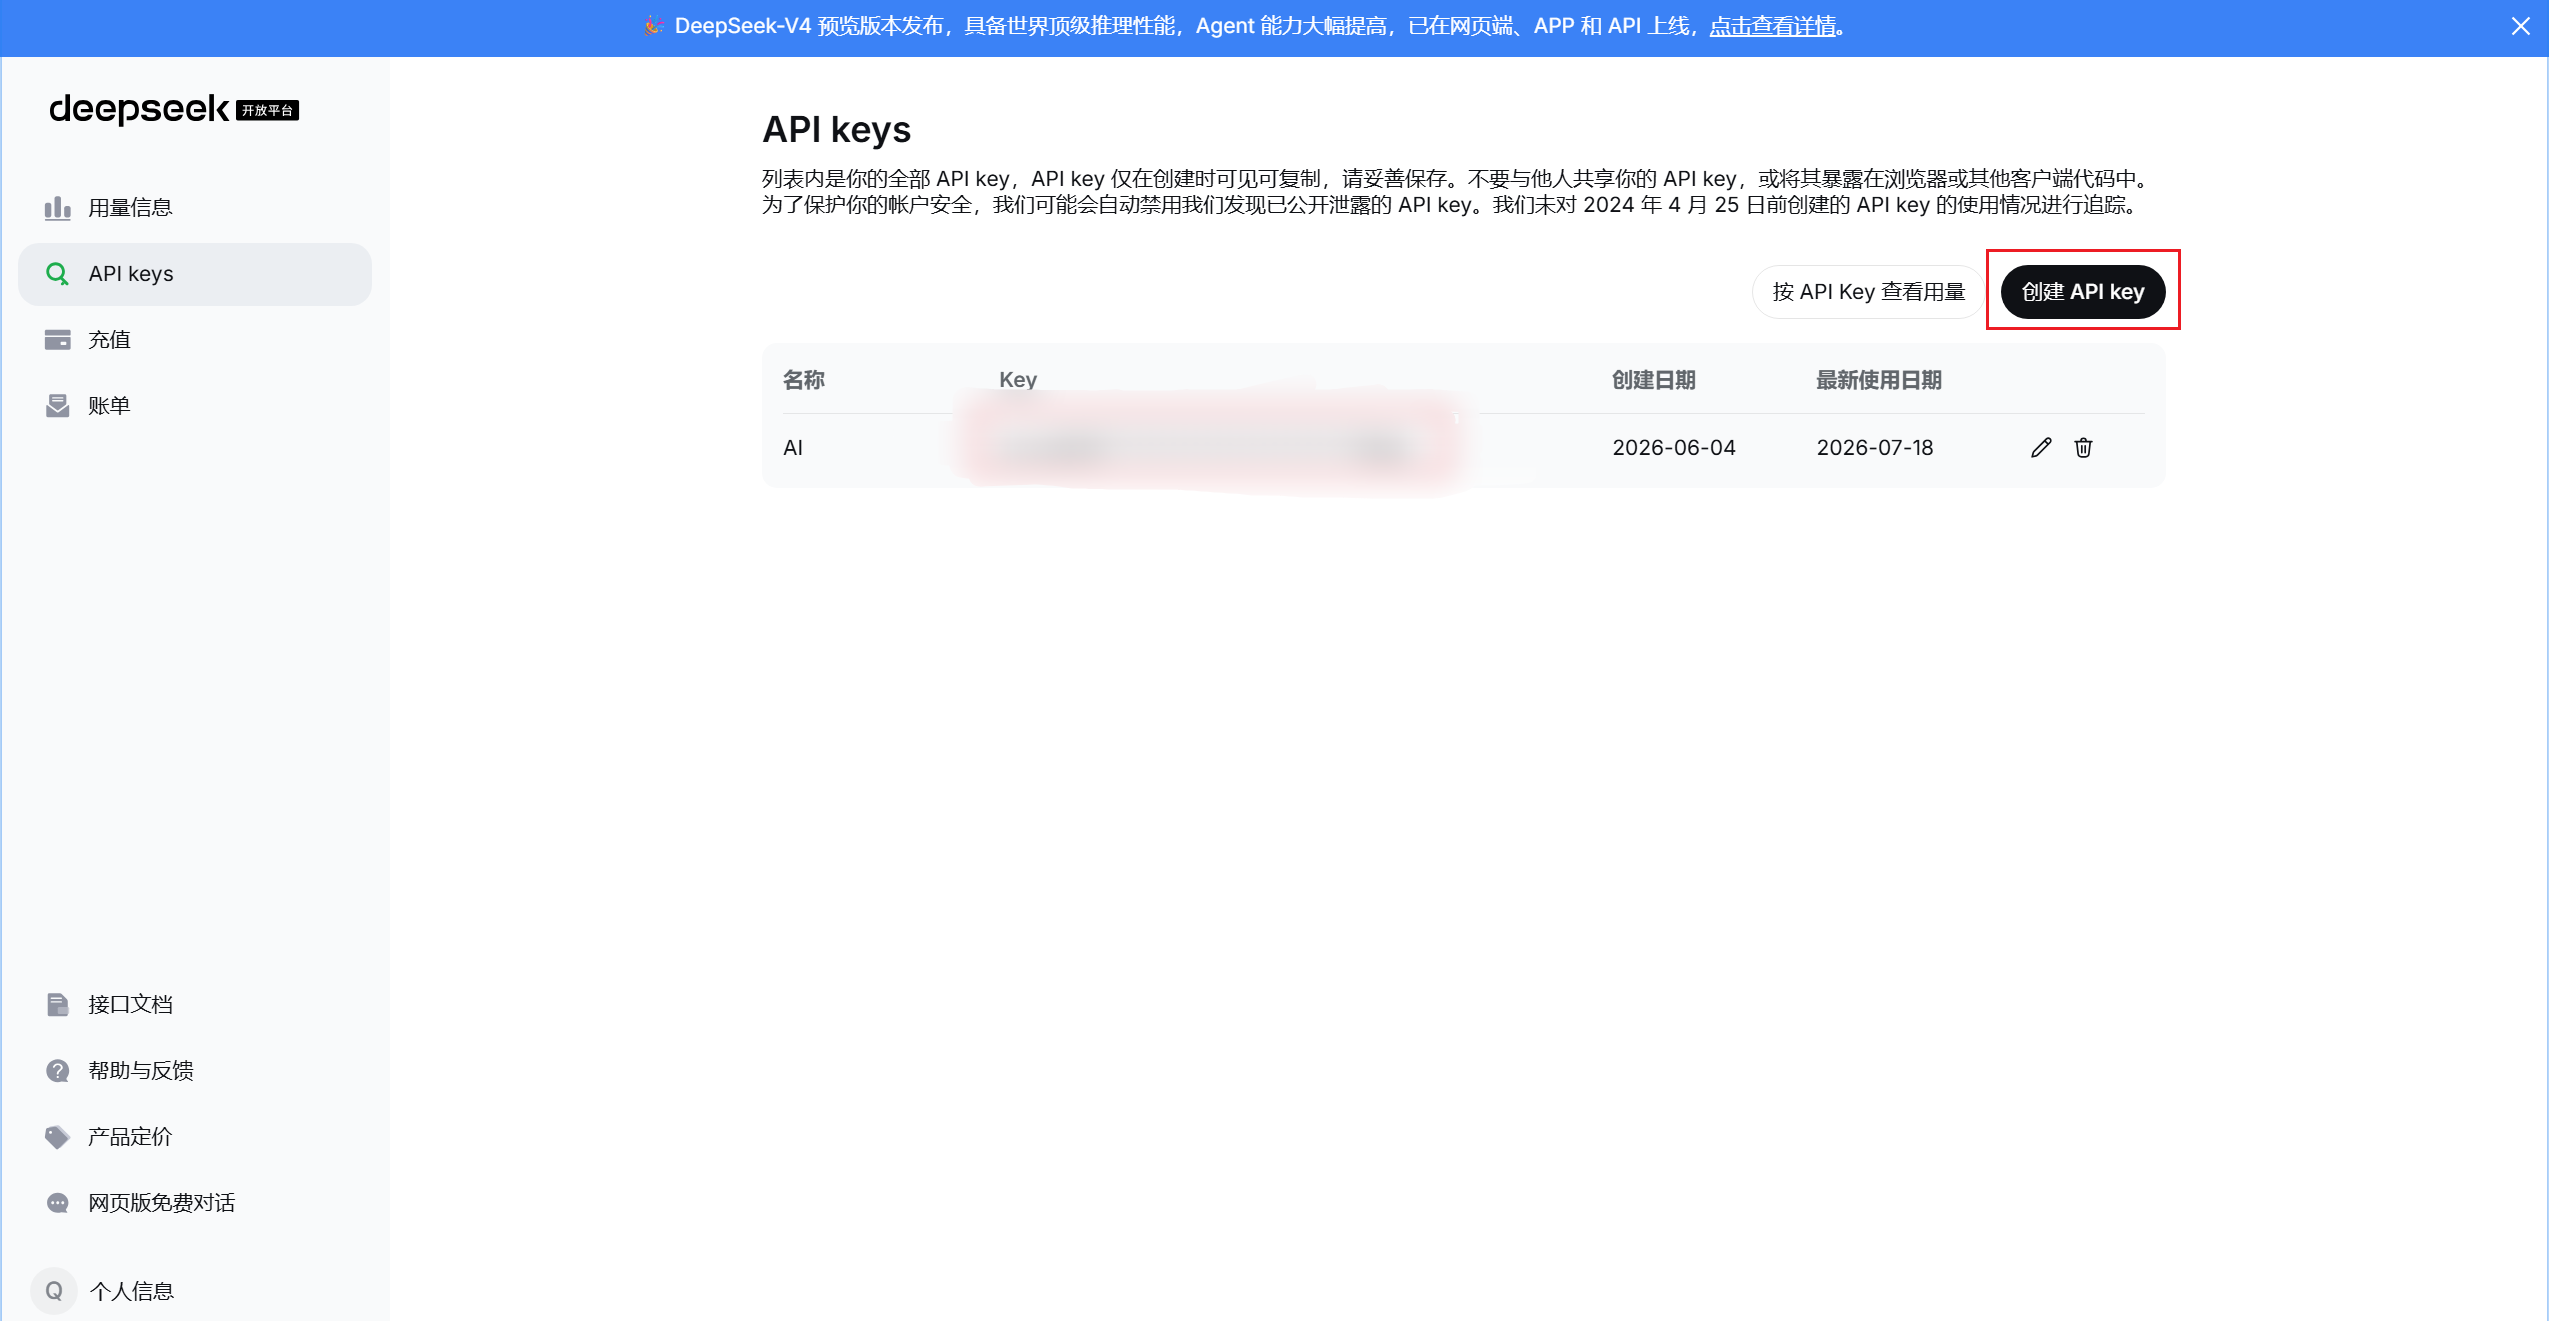This screenshot has height=1321, width=2549.
Task: Click the 名称 column header
Action: pos(804,380)
